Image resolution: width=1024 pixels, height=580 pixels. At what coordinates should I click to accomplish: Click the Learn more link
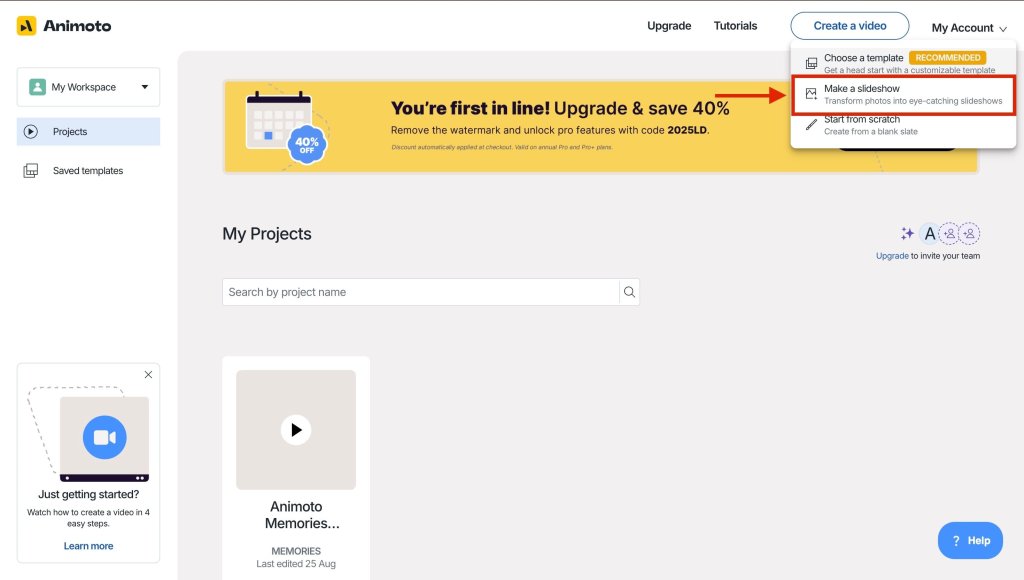[88, 546]
